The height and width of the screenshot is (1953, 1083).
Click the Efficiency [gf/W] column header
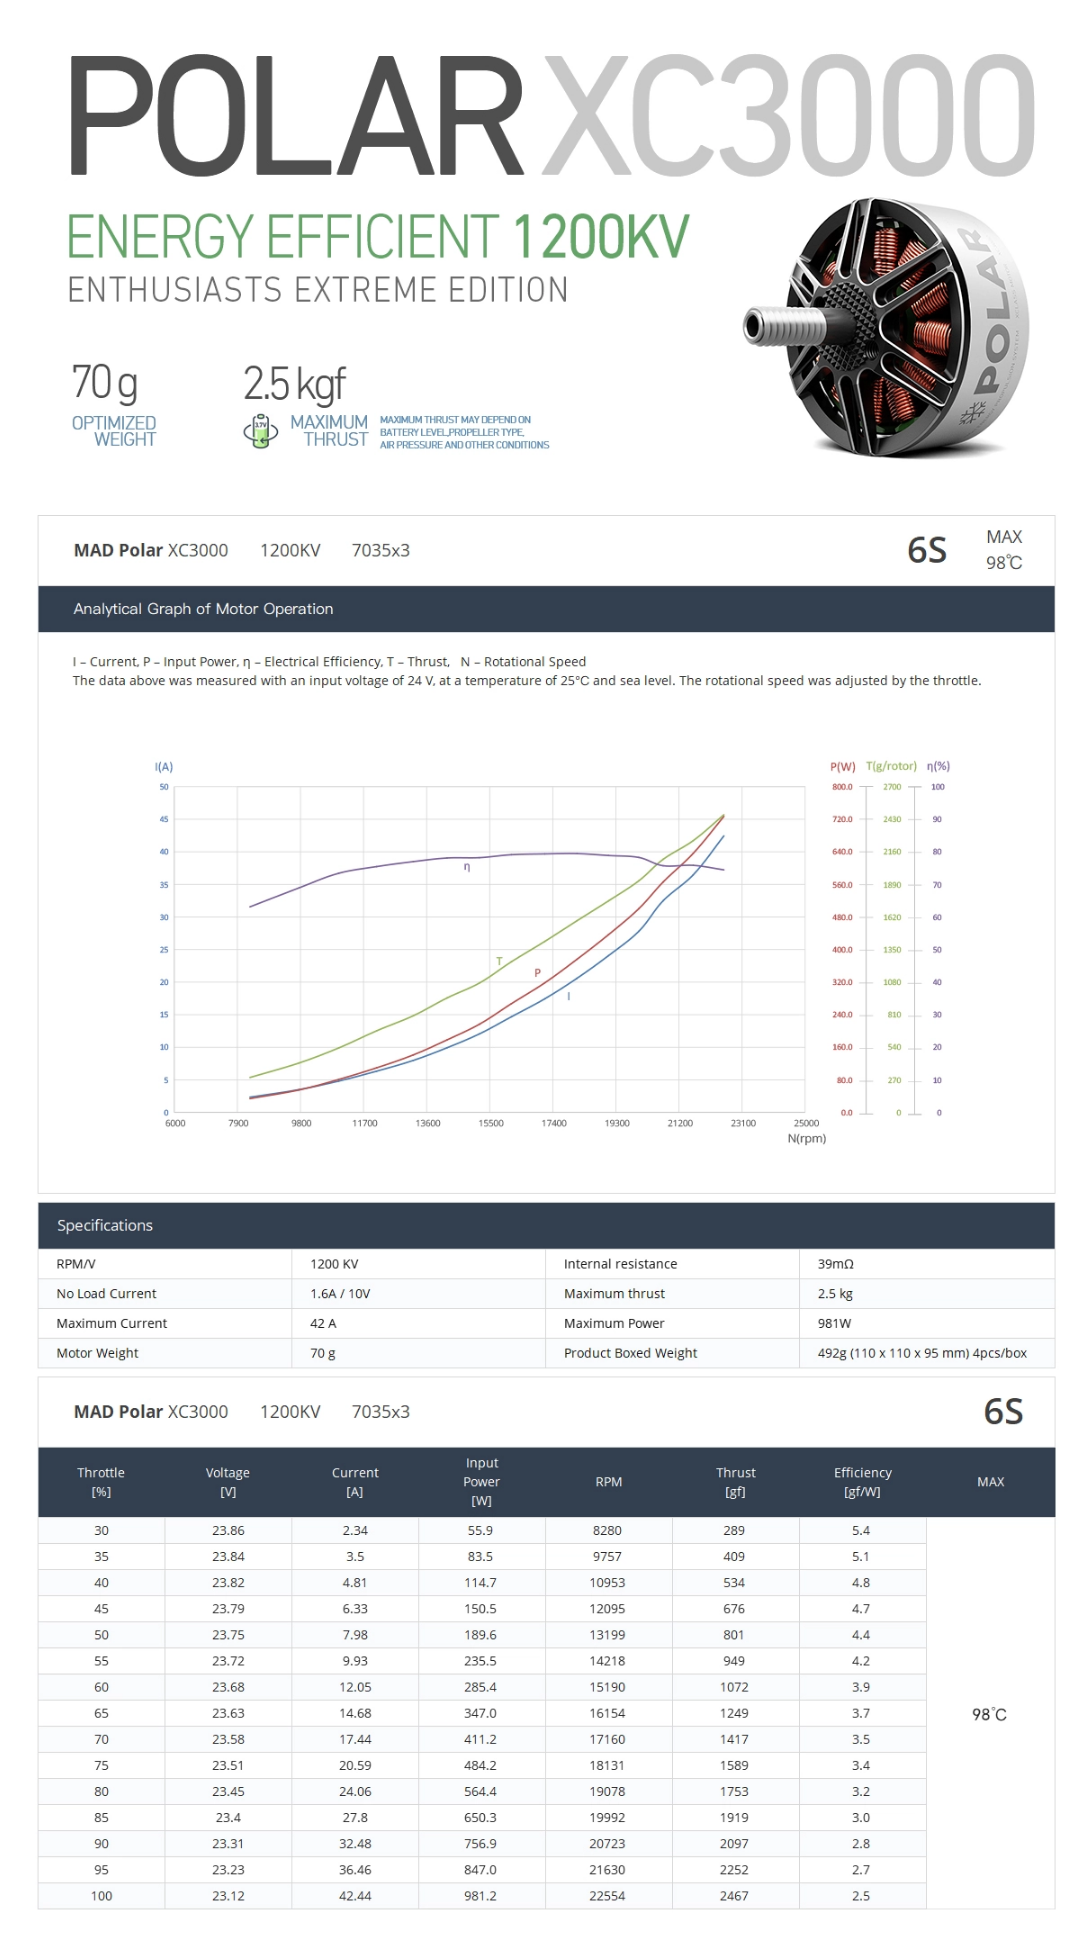click(862, 1482)
